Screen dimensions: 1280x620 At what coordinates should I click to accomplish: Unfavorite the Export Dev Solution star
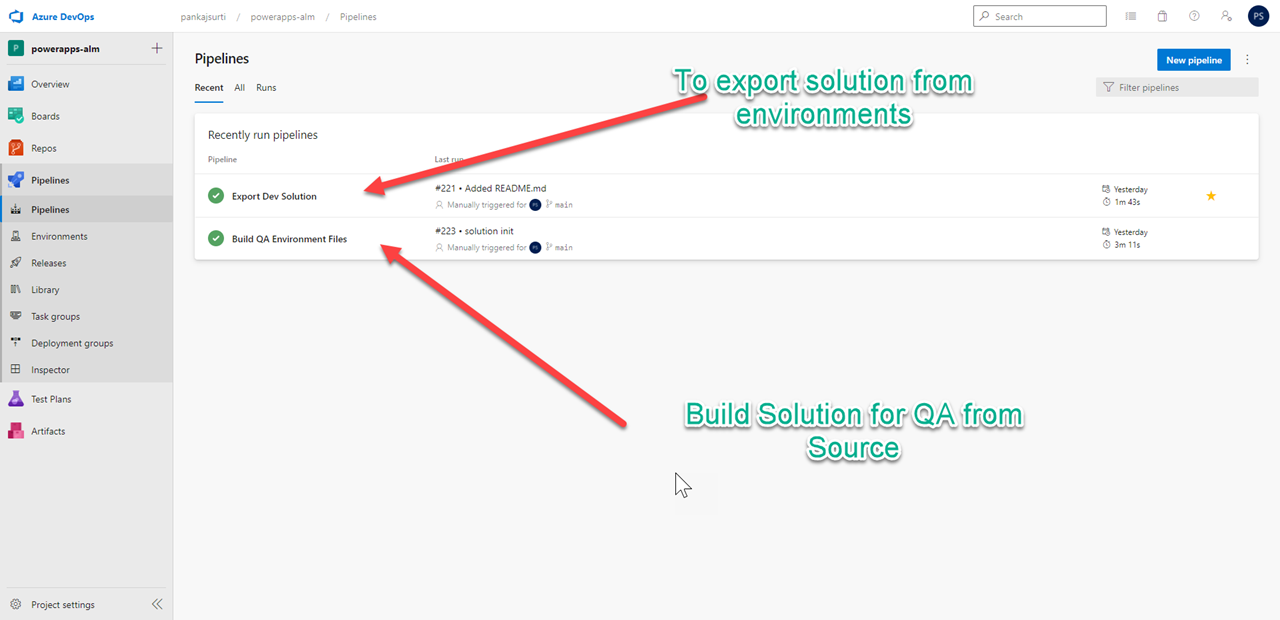[1211, 196]
